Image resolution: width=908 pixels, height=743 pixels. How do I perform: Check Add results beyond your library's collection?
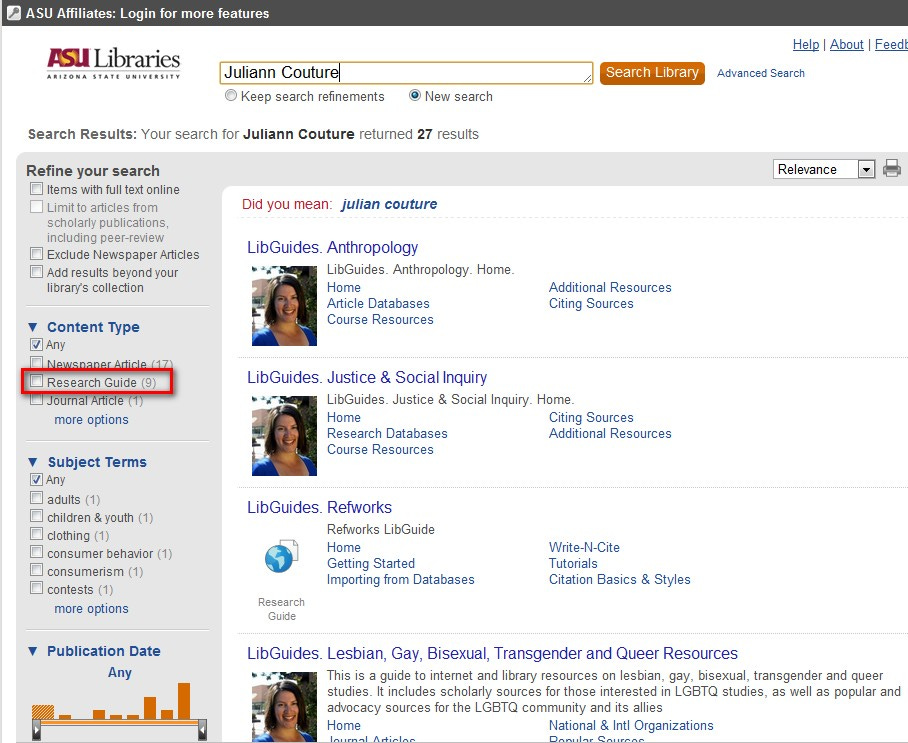[36, 272]
